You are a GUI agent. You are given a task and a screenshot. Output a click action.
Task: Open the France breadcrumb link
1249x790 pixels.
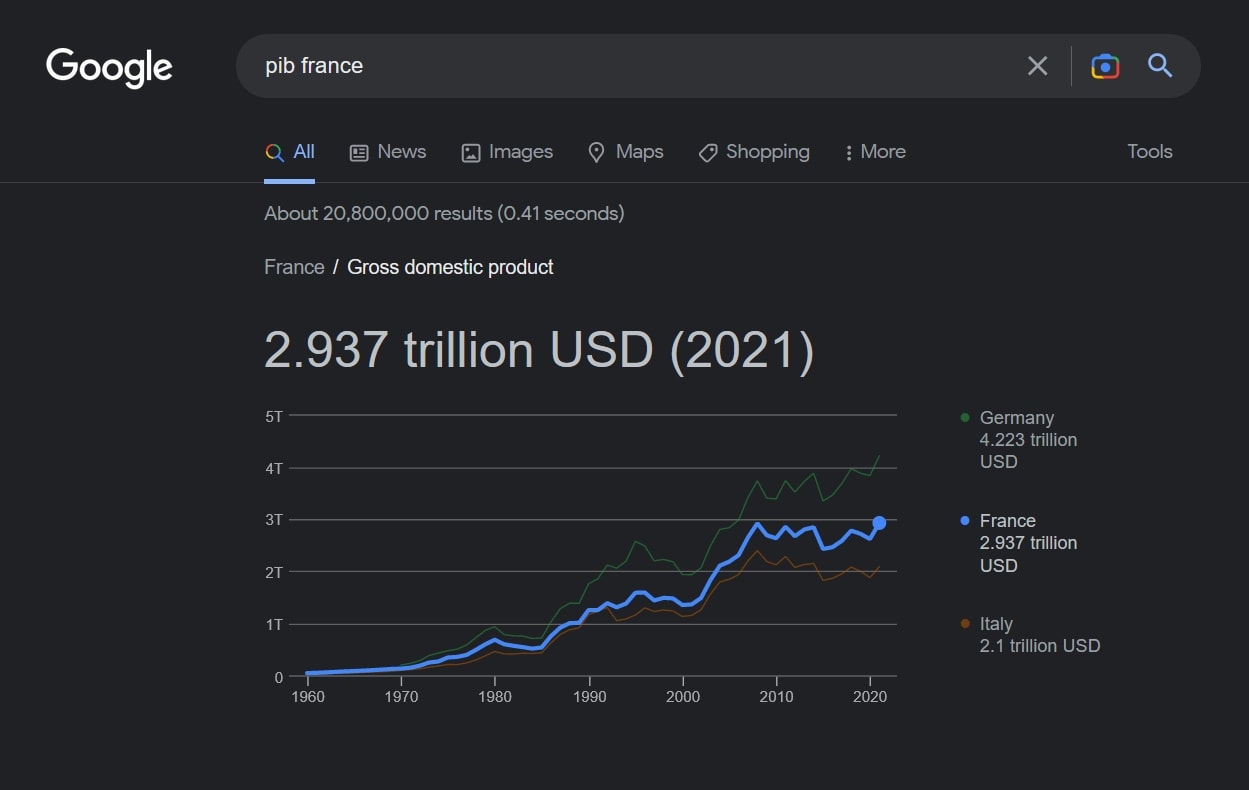point(294,267)
